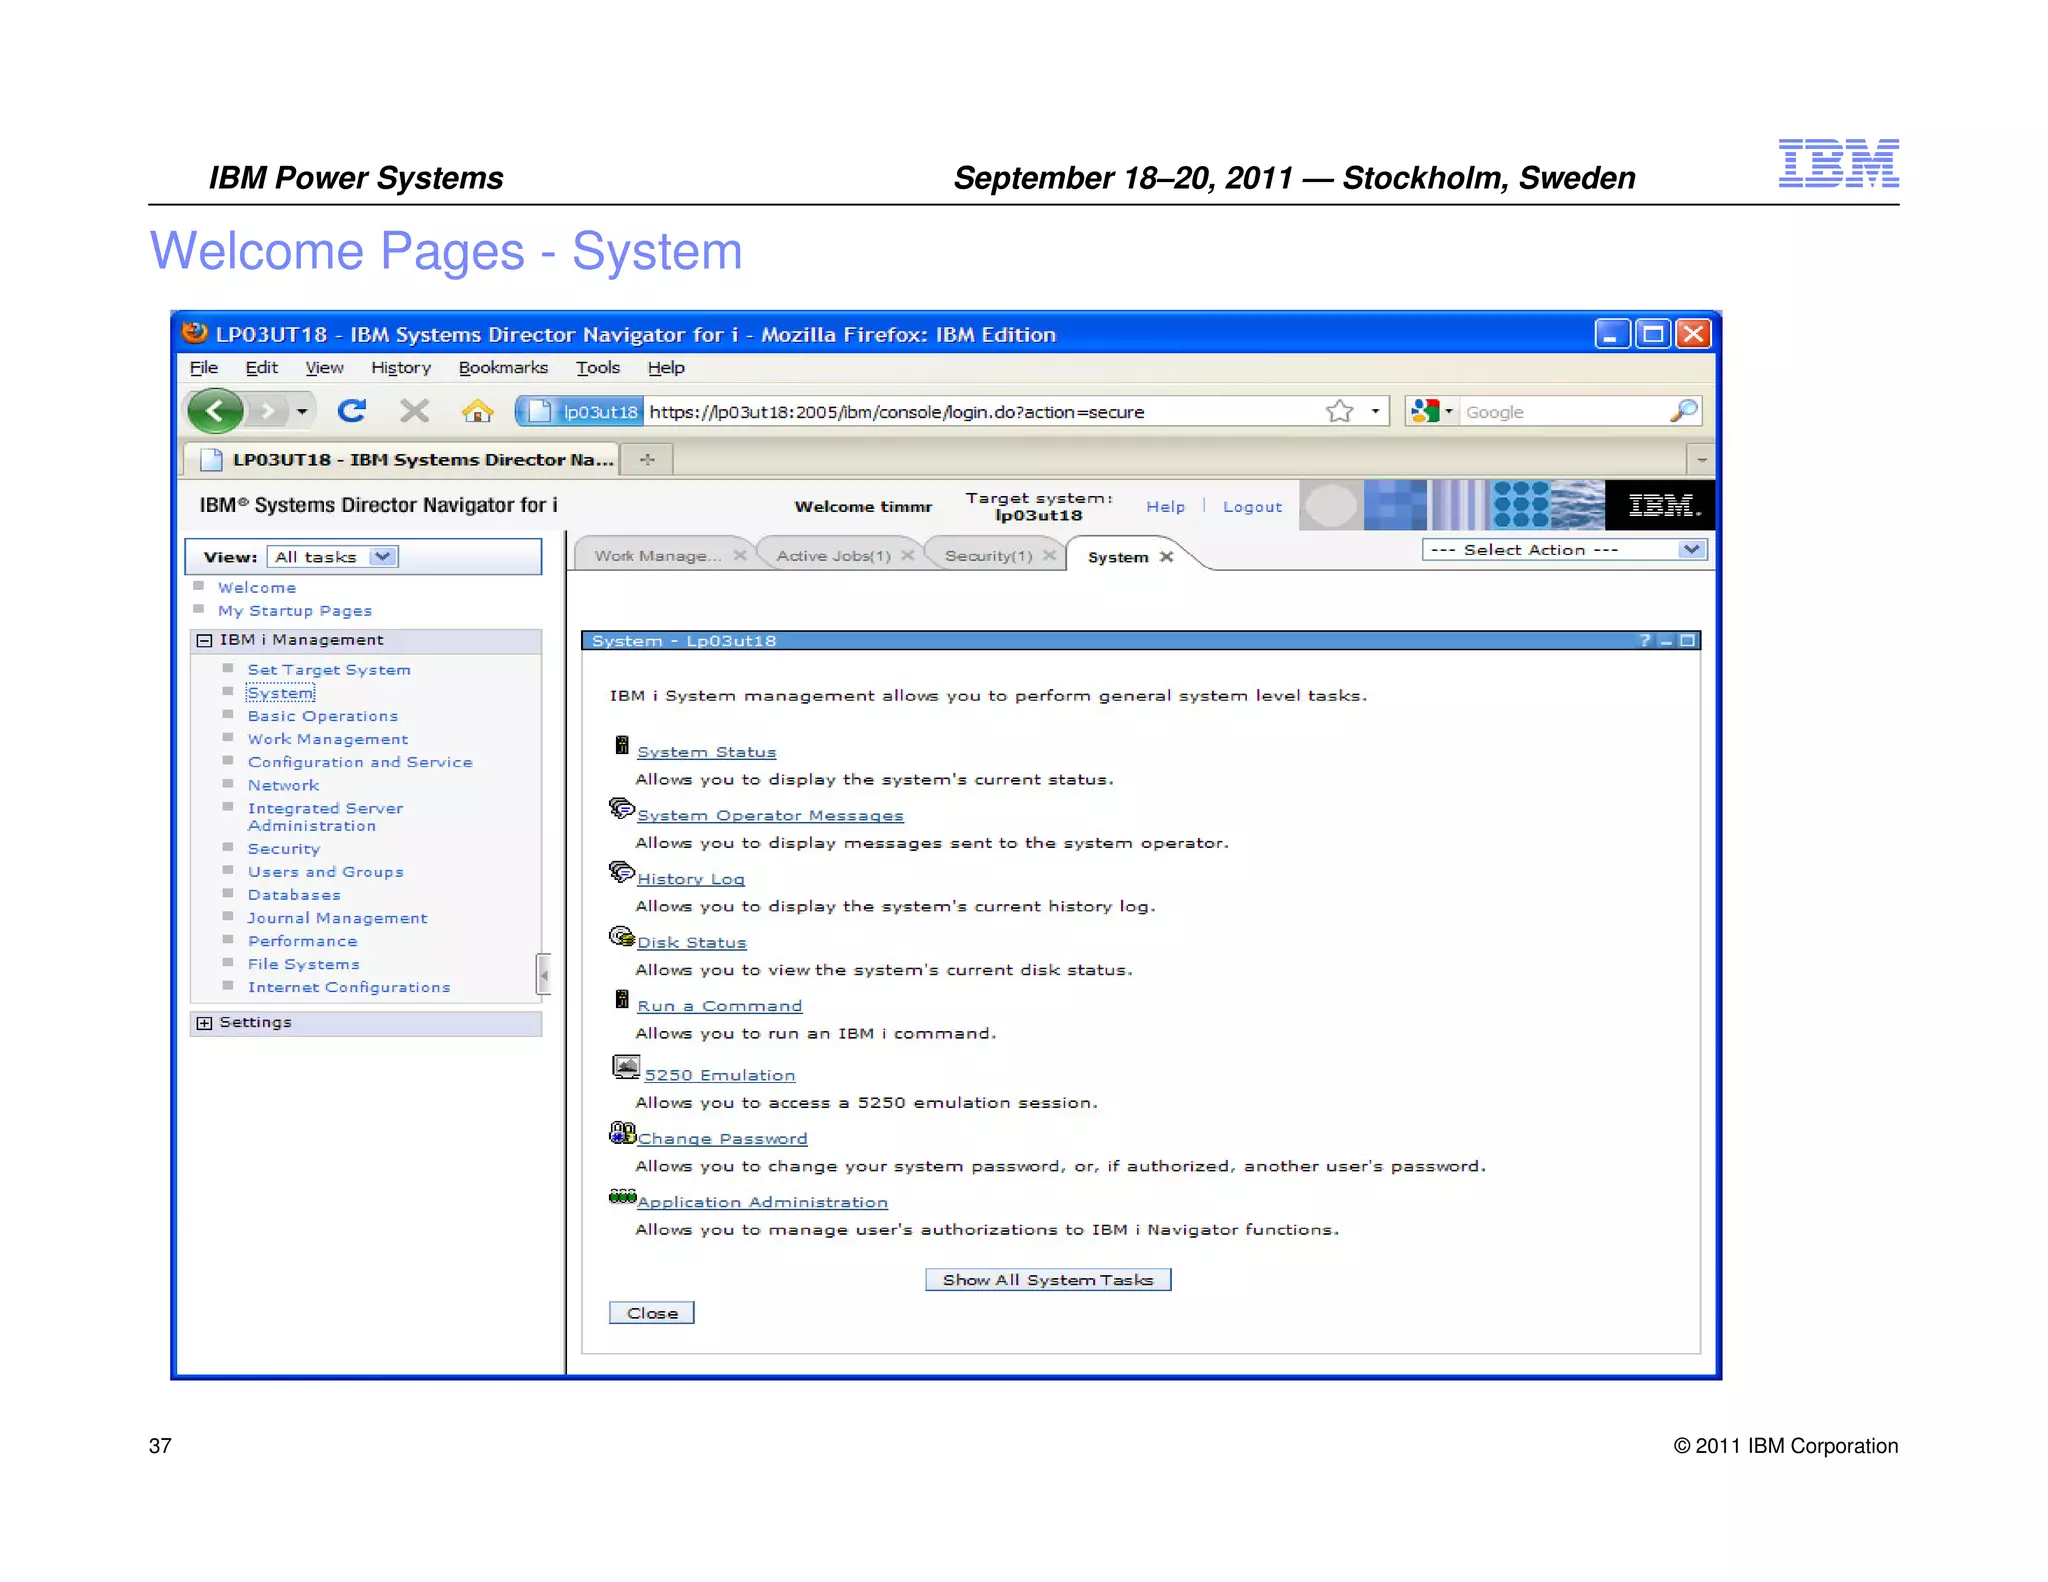Viewport: 2048px width, 1582px height.
Task: Click the Help link in the banner
Action: (x=1165, y=507)
